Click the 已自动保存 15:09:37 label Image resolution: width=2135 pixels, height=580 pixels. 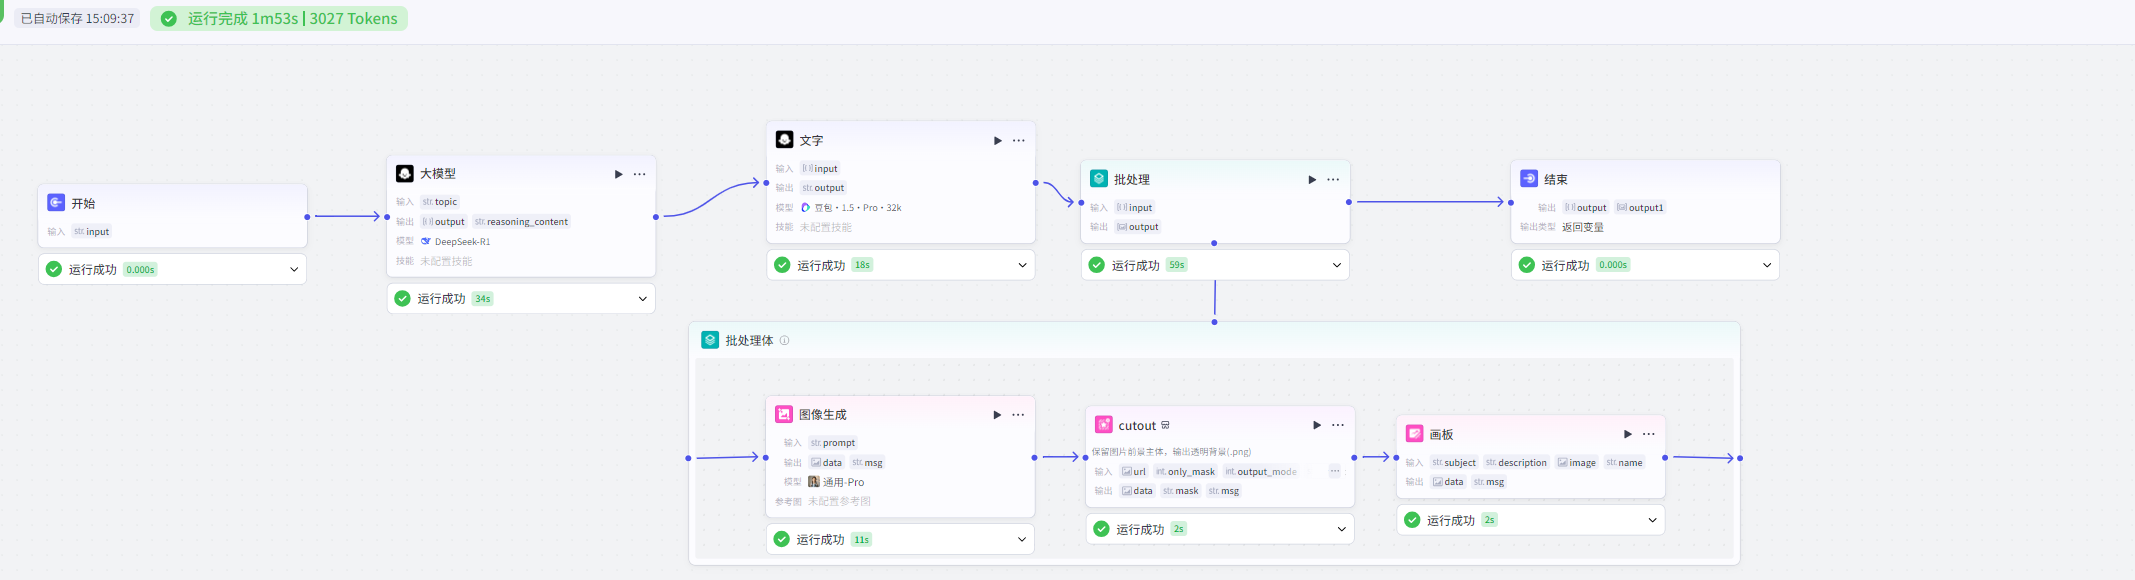click(78, 19)
